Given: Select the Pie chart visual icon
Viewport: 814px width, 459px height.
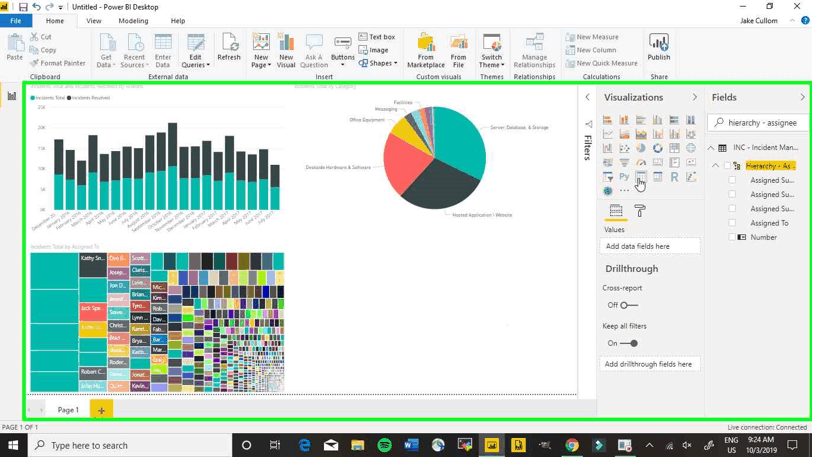Looking at the screenshot, I should coord(641,148).
